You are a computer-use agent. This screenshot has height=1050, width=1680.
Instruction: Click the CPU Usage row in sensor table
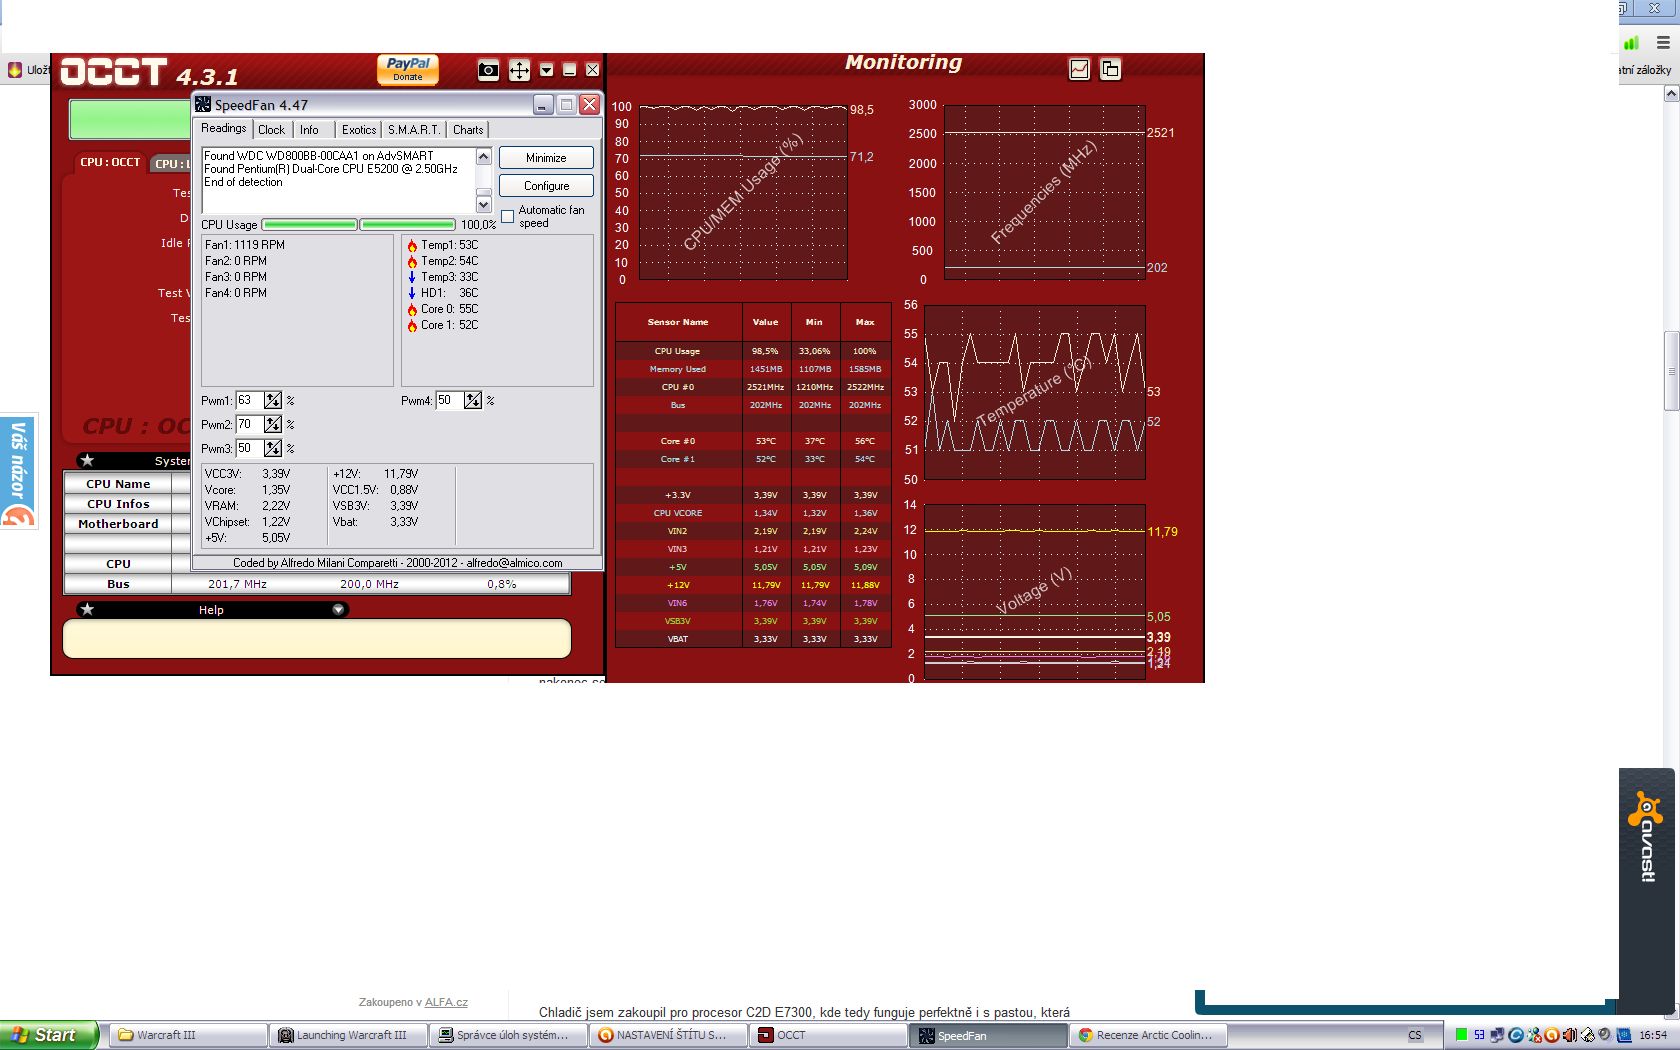tap(752, 351)
